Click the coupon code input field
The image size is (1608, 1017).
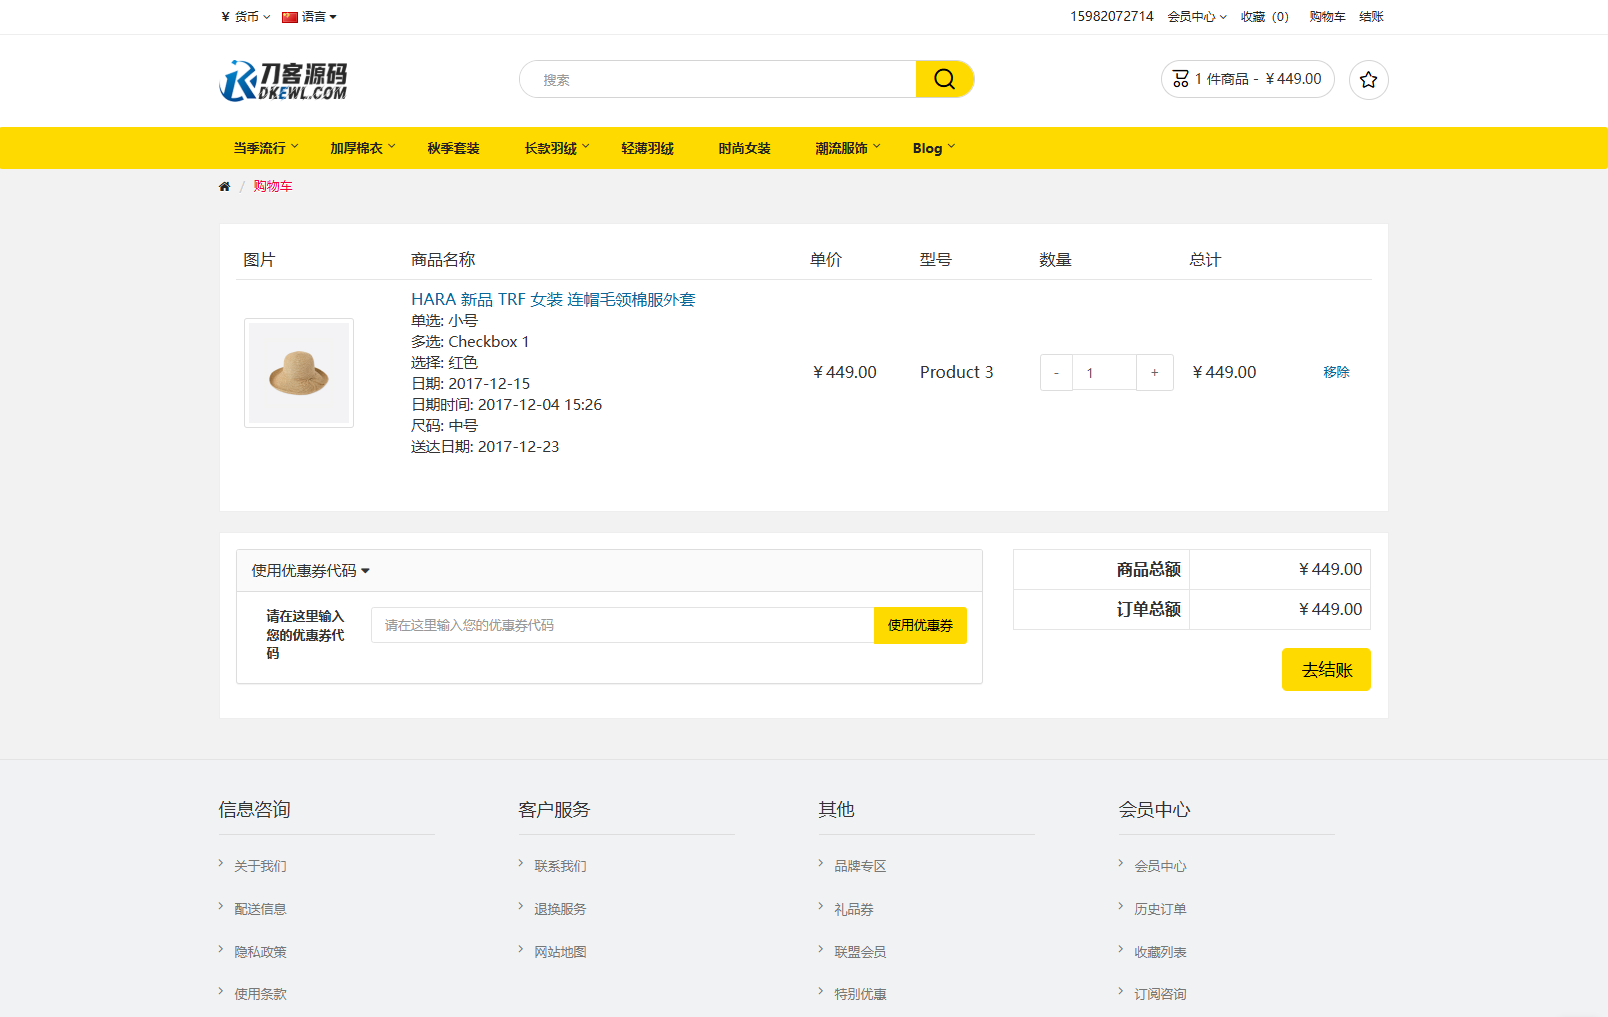[620, 625]
